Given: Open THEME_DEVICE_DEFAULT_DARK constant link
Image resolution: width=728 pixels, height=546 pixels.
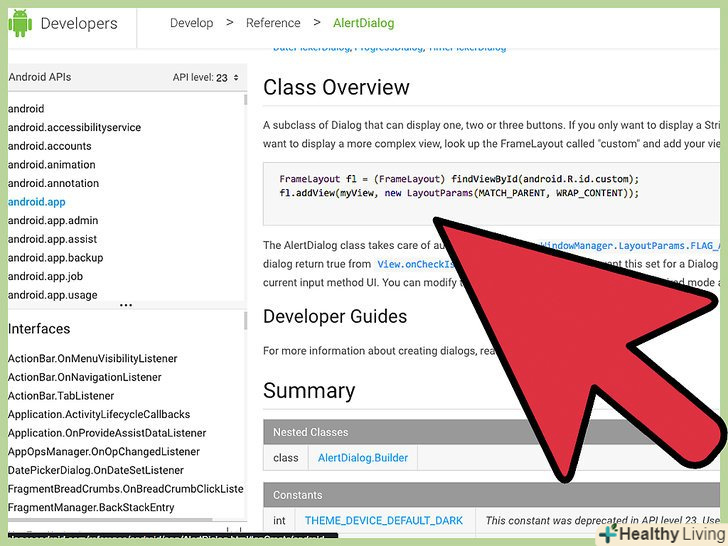Looking at the screenshot, I should [384, 520].
